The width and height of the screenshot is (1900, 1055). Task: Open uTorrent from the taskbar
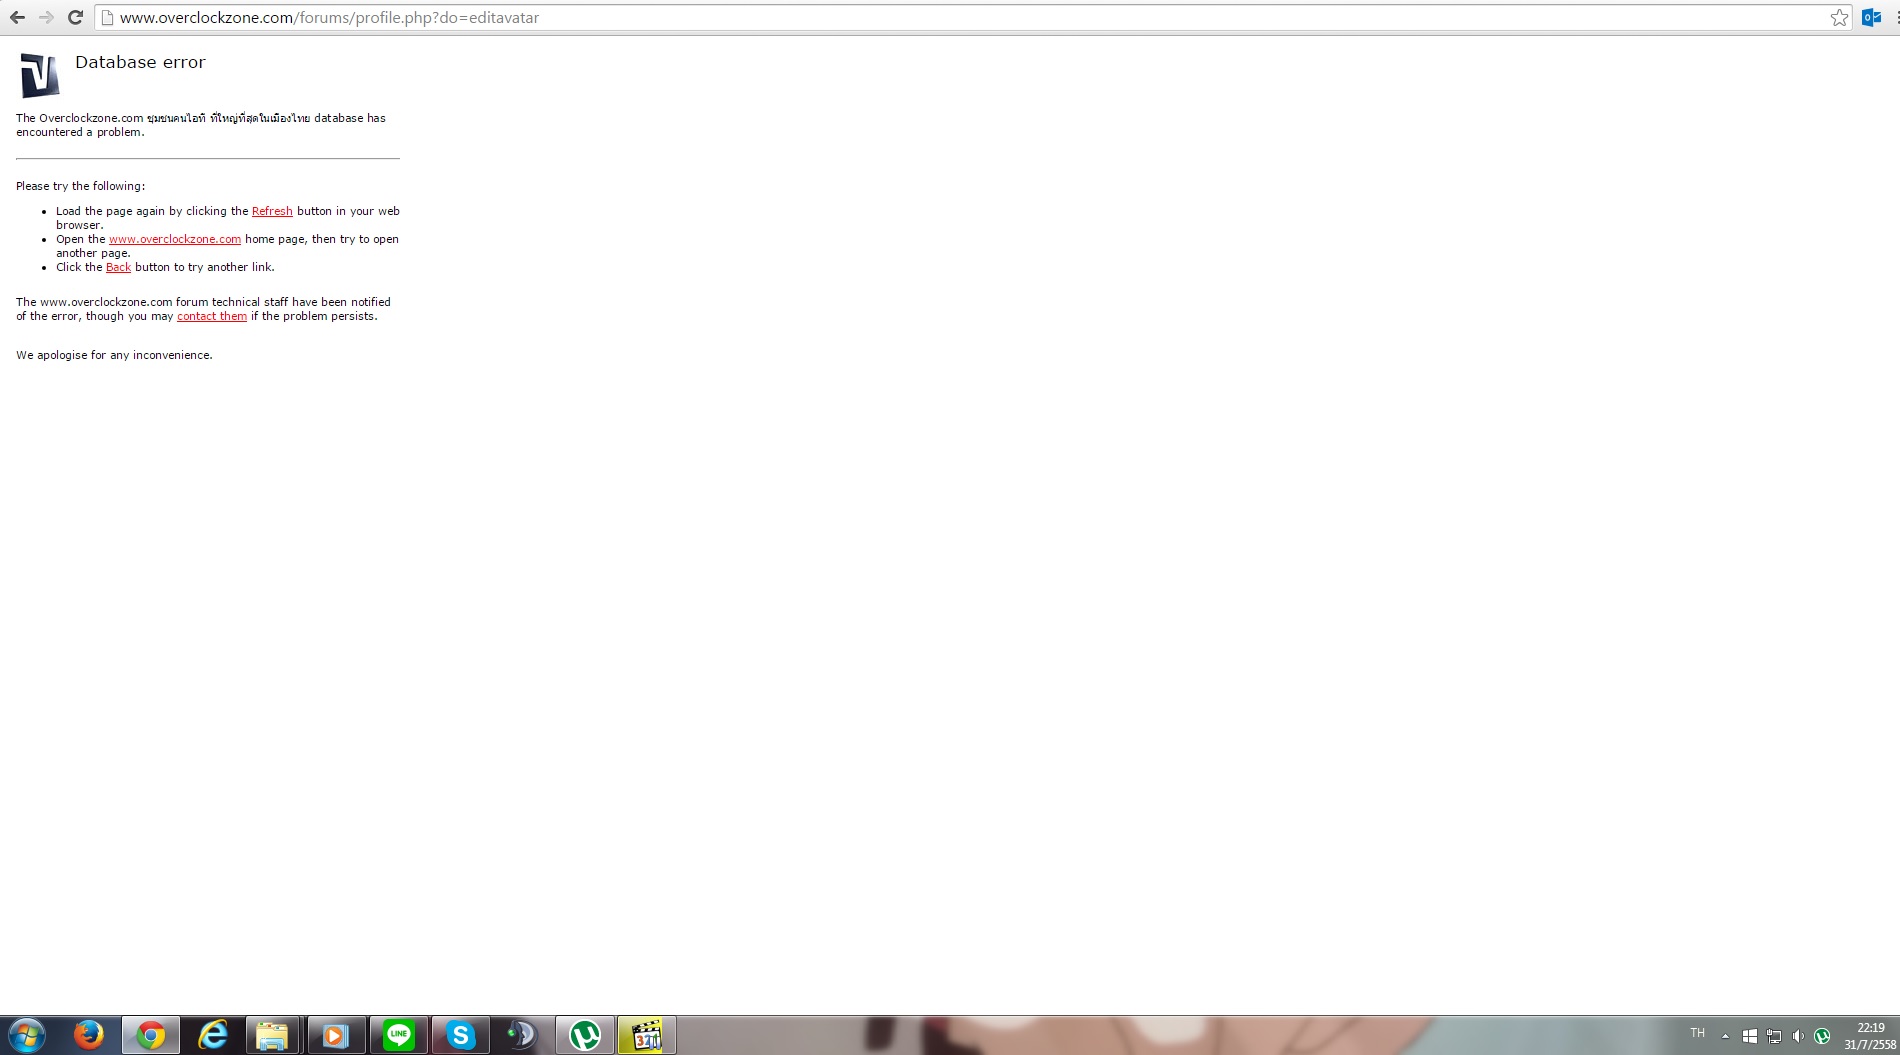click(585, 1035)
